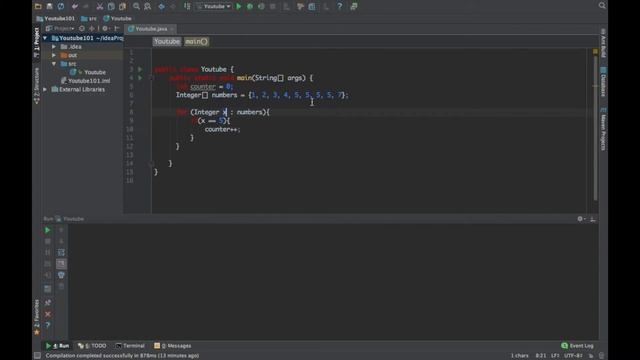Click run gutter arrow beside main method
This screenshot has width=640, height=360.
140,78
